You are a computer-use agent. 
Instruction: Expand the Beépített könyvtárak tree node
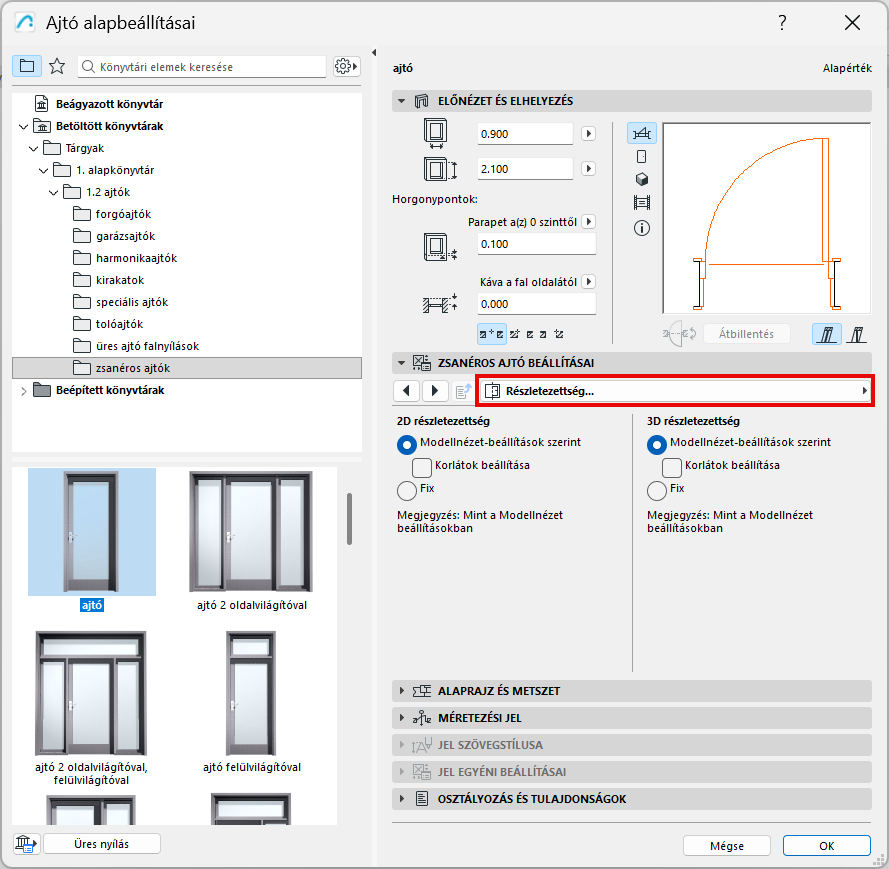(x=23, y=391)
